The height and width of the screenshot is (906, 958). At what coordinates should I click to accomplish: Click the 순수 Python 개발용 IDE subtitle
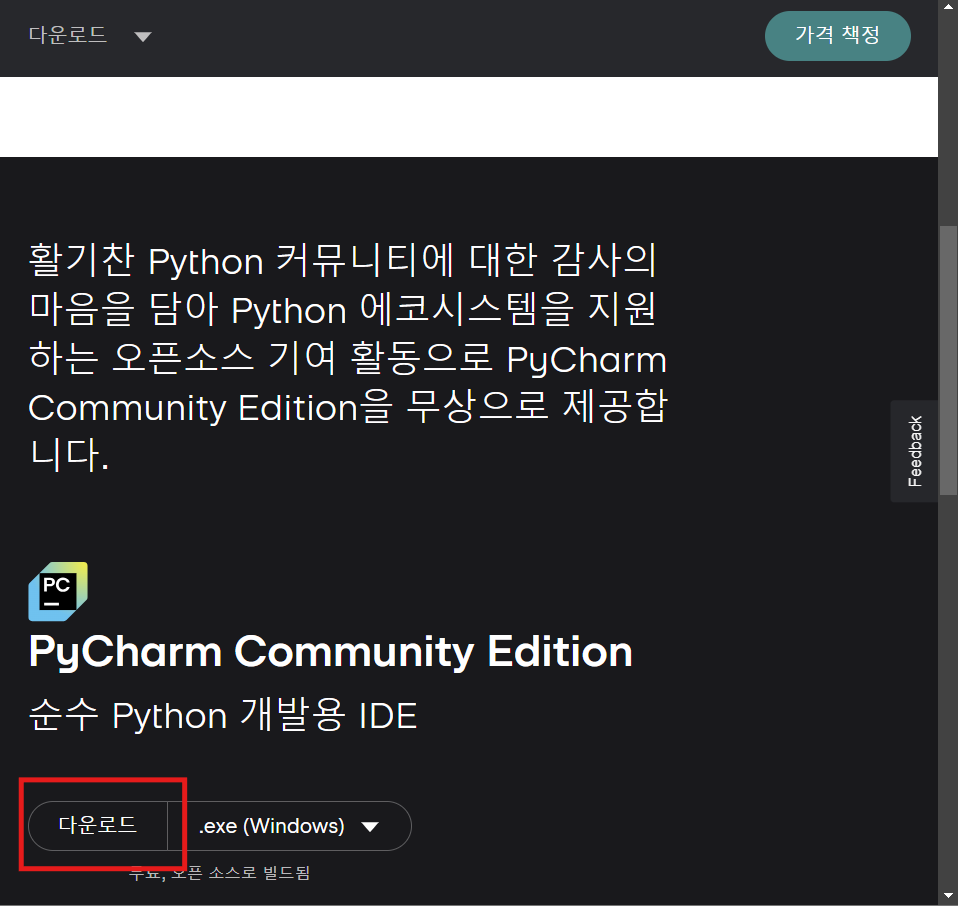(x=223, y=715)
